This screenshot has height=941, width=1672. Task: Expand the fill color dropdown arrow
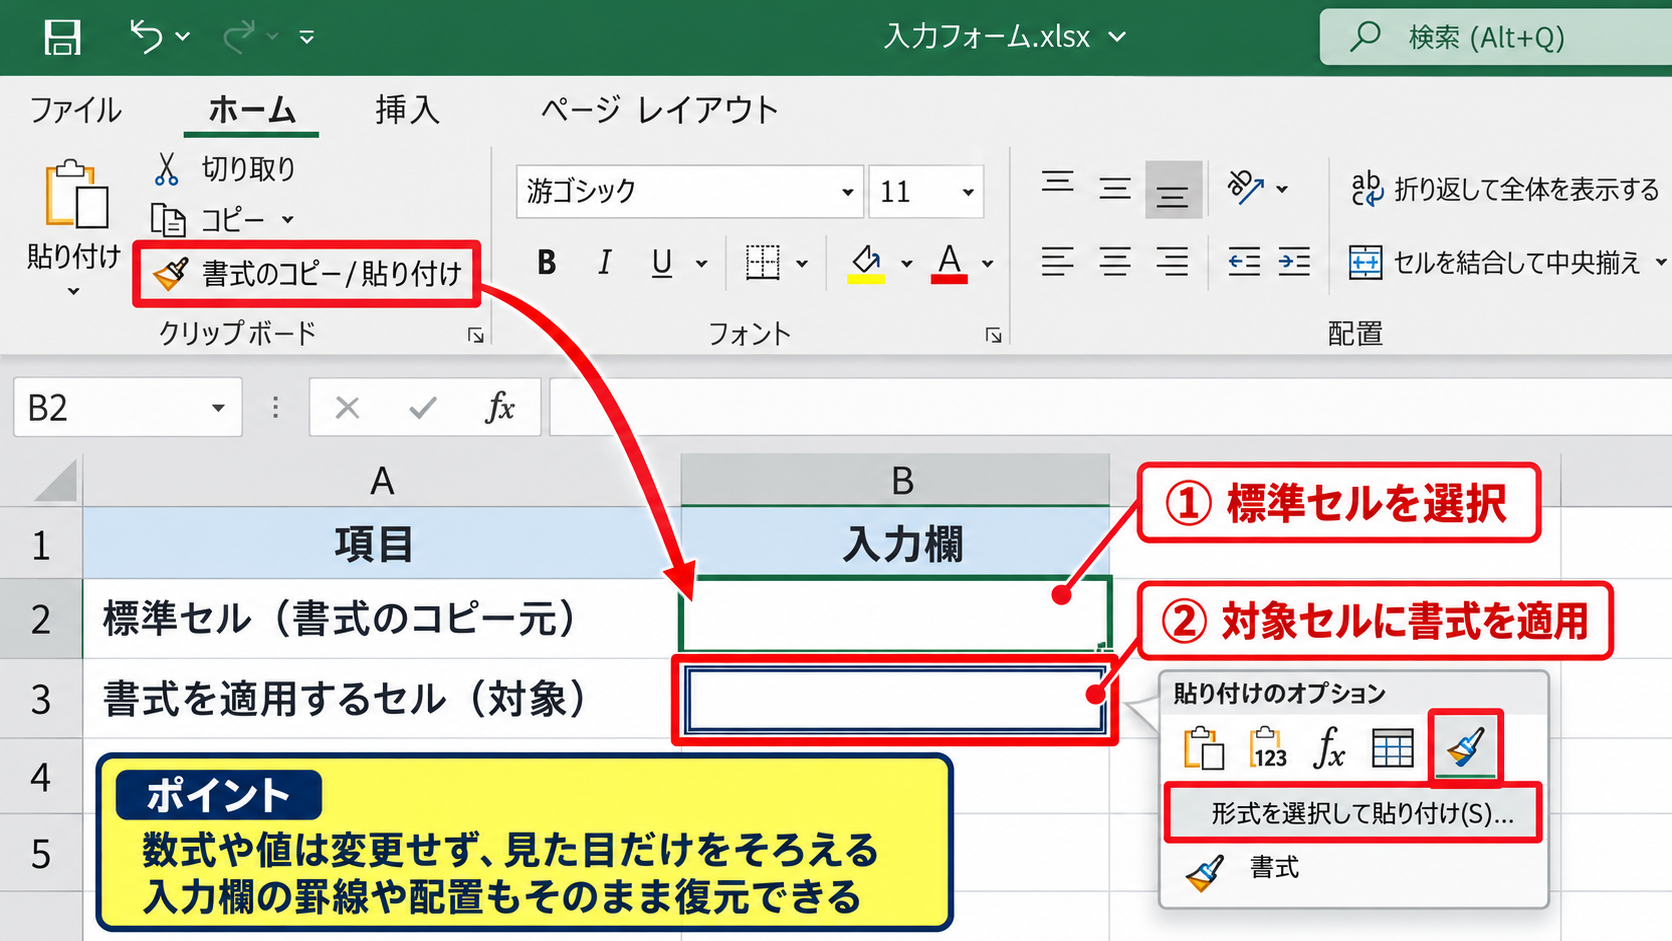point(906,264)
